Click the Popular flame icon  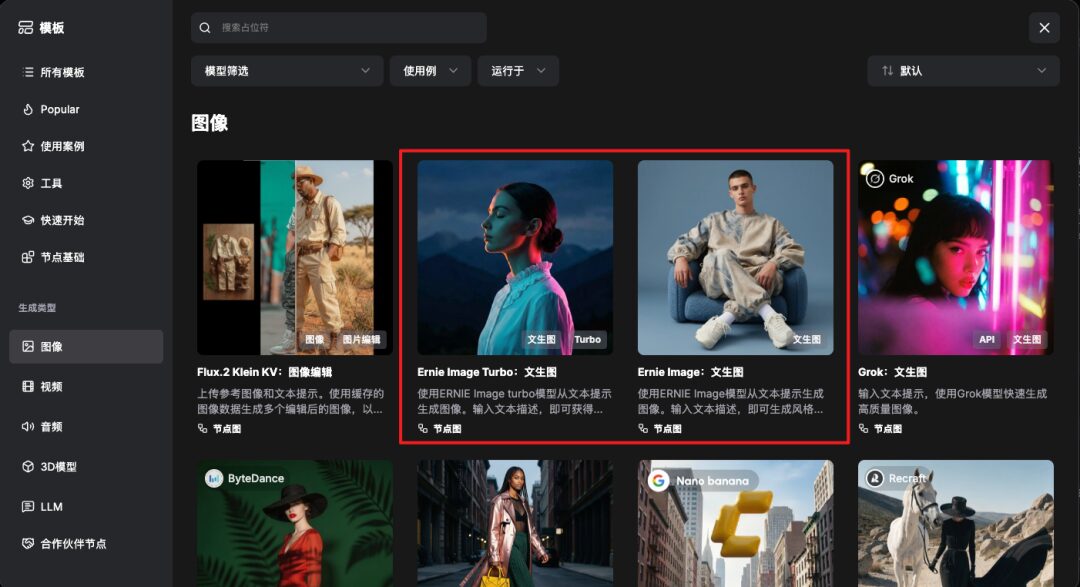28,109
